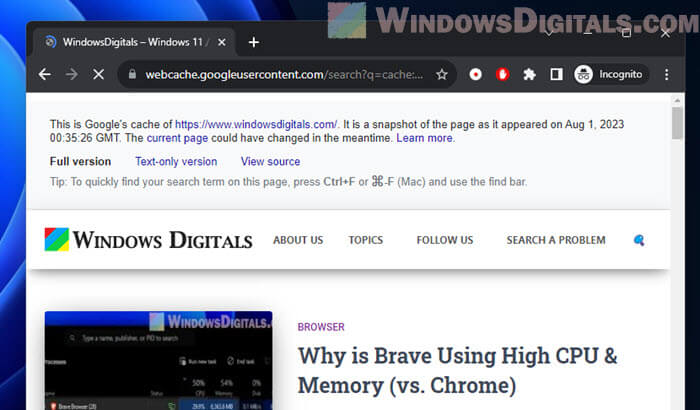
Task: Open the tab search chevron
Action: pyautogui.click(x=549, y=33)
